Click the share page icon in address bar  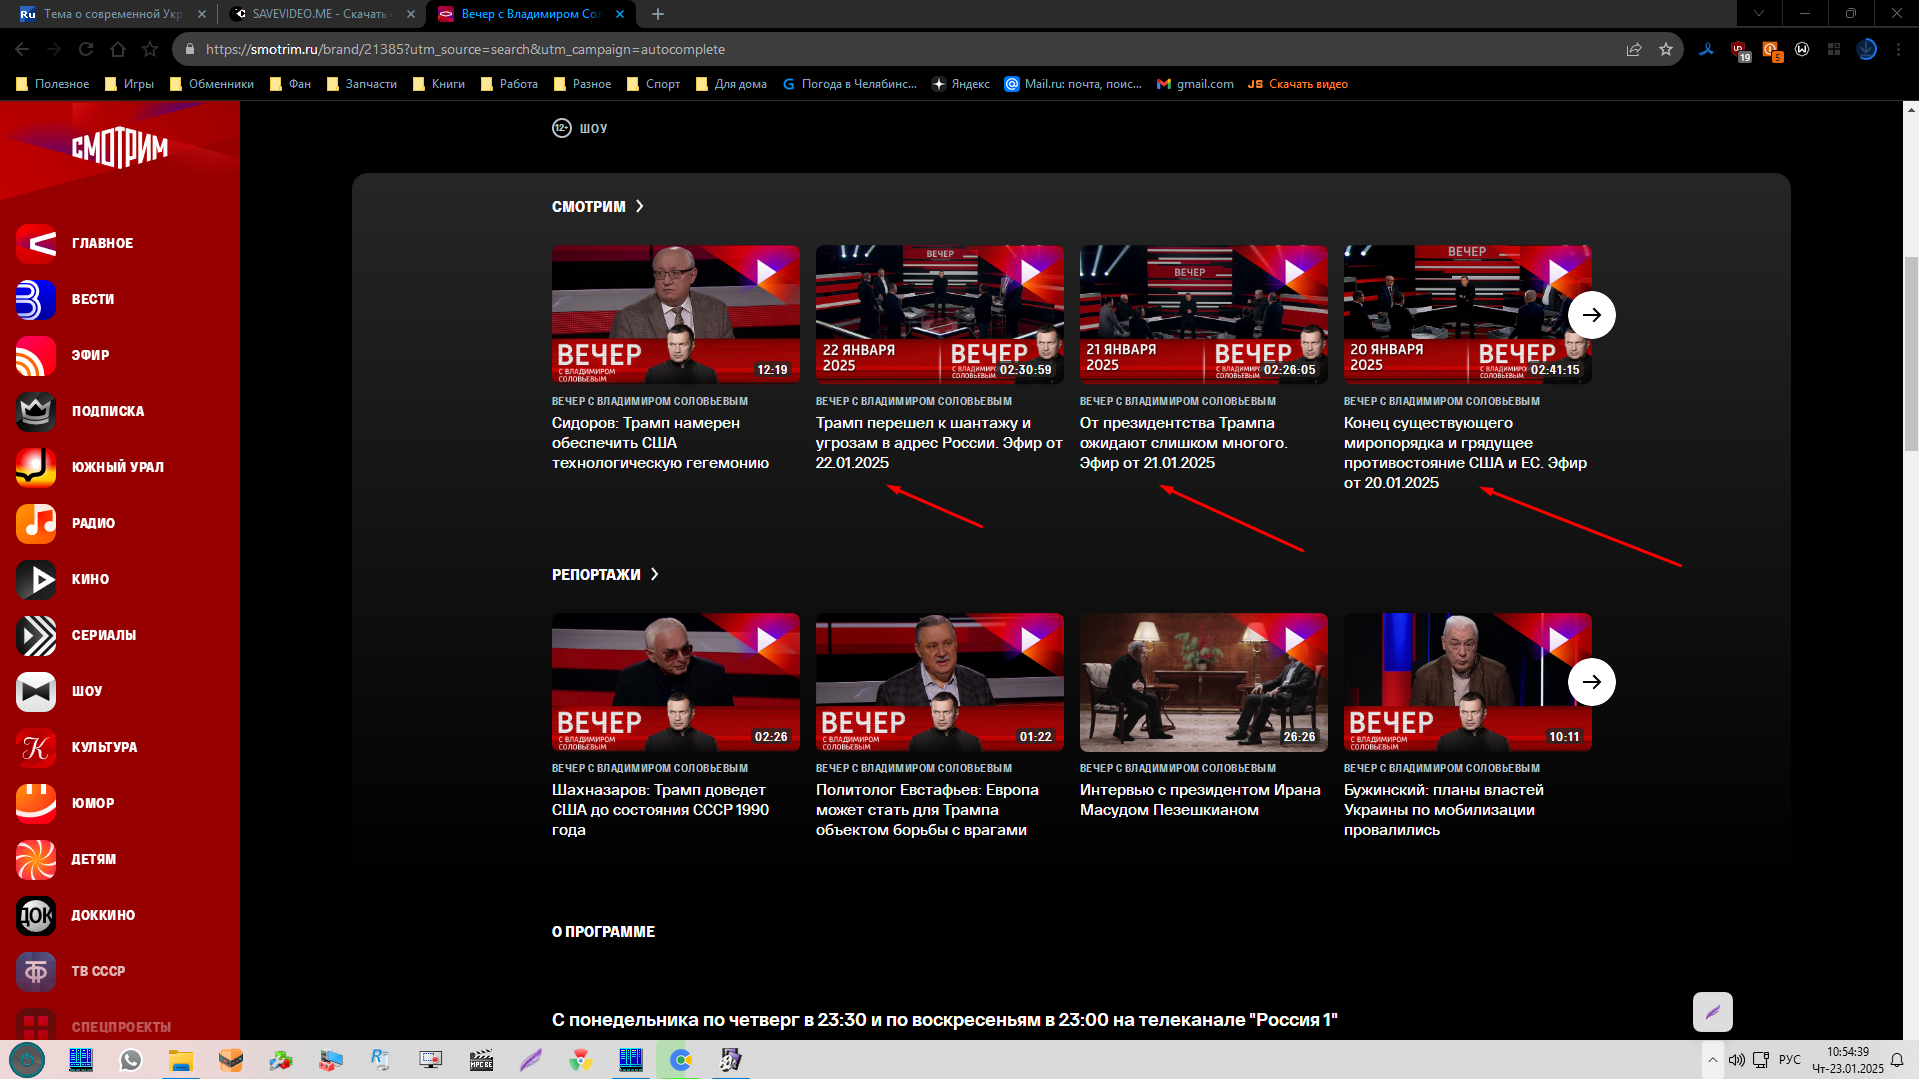[1634, 49]
